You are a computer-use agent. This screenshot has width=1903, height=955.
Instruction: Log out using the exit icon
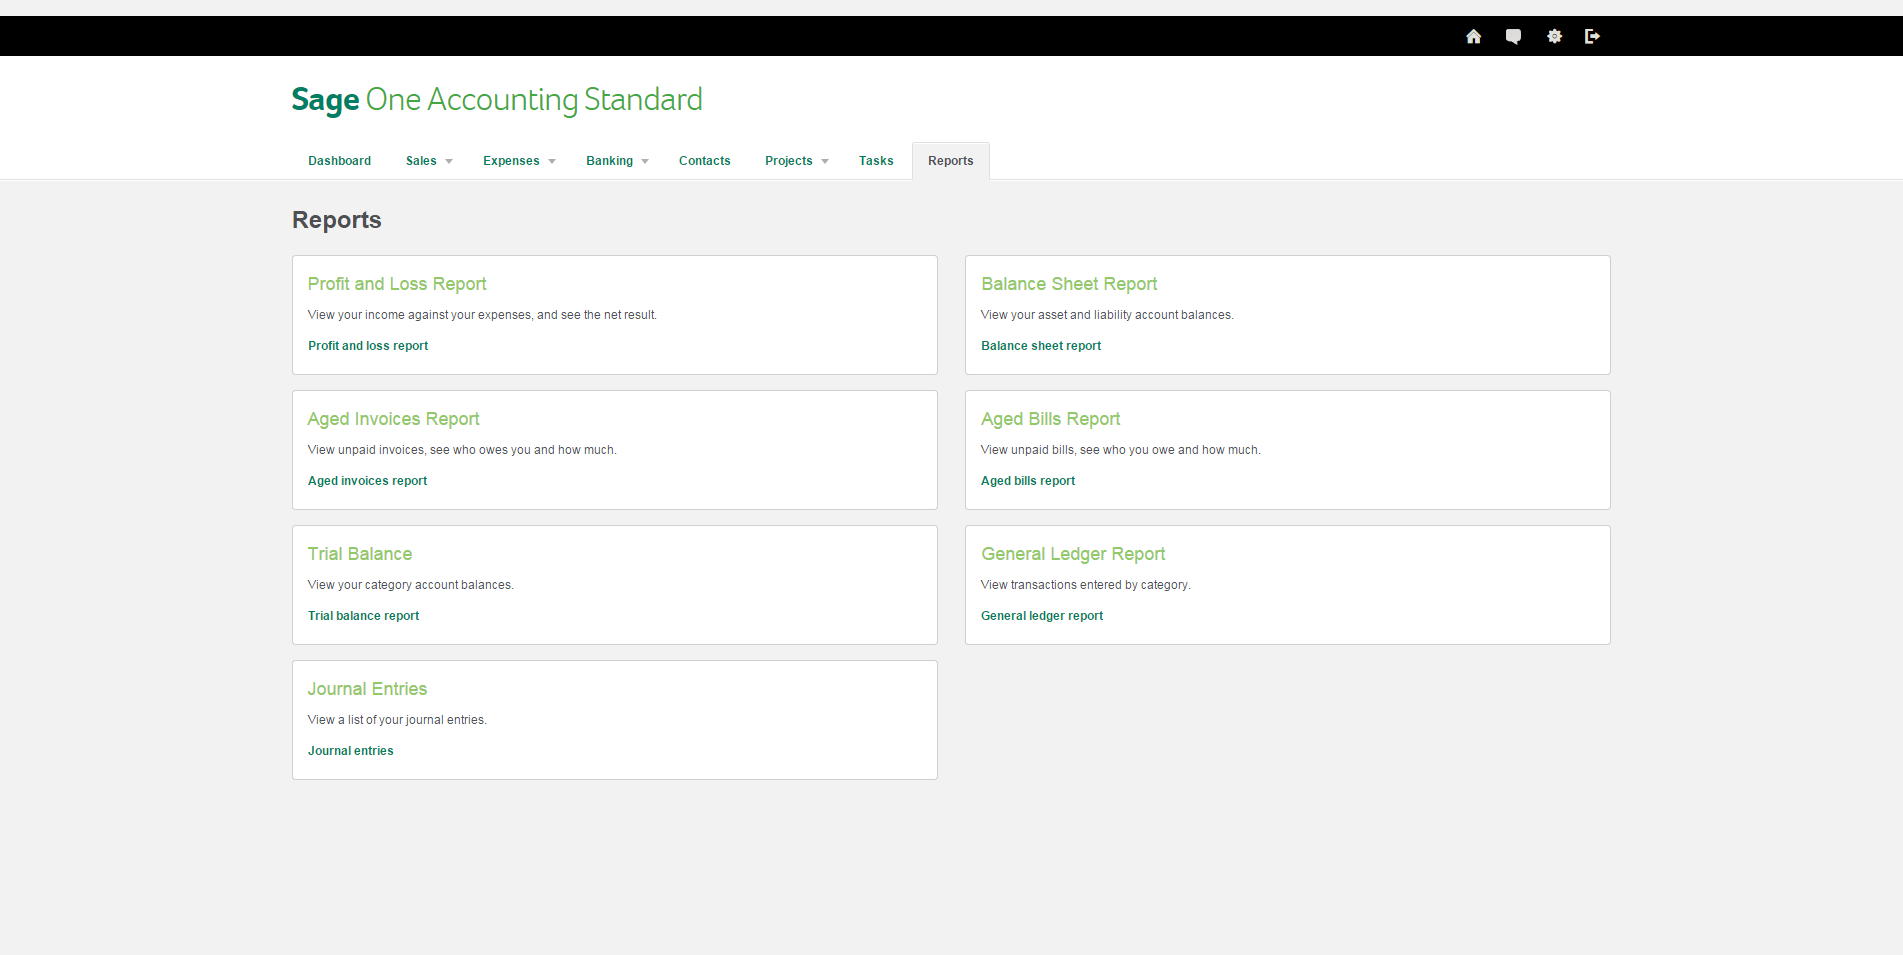1593,36
